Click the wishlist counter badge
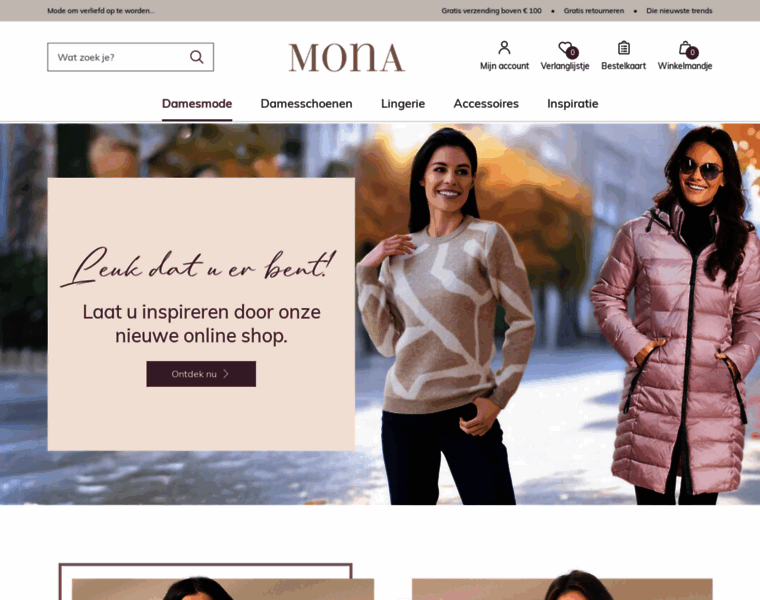The height and width of the screenshot is (600, 760). 572,52
